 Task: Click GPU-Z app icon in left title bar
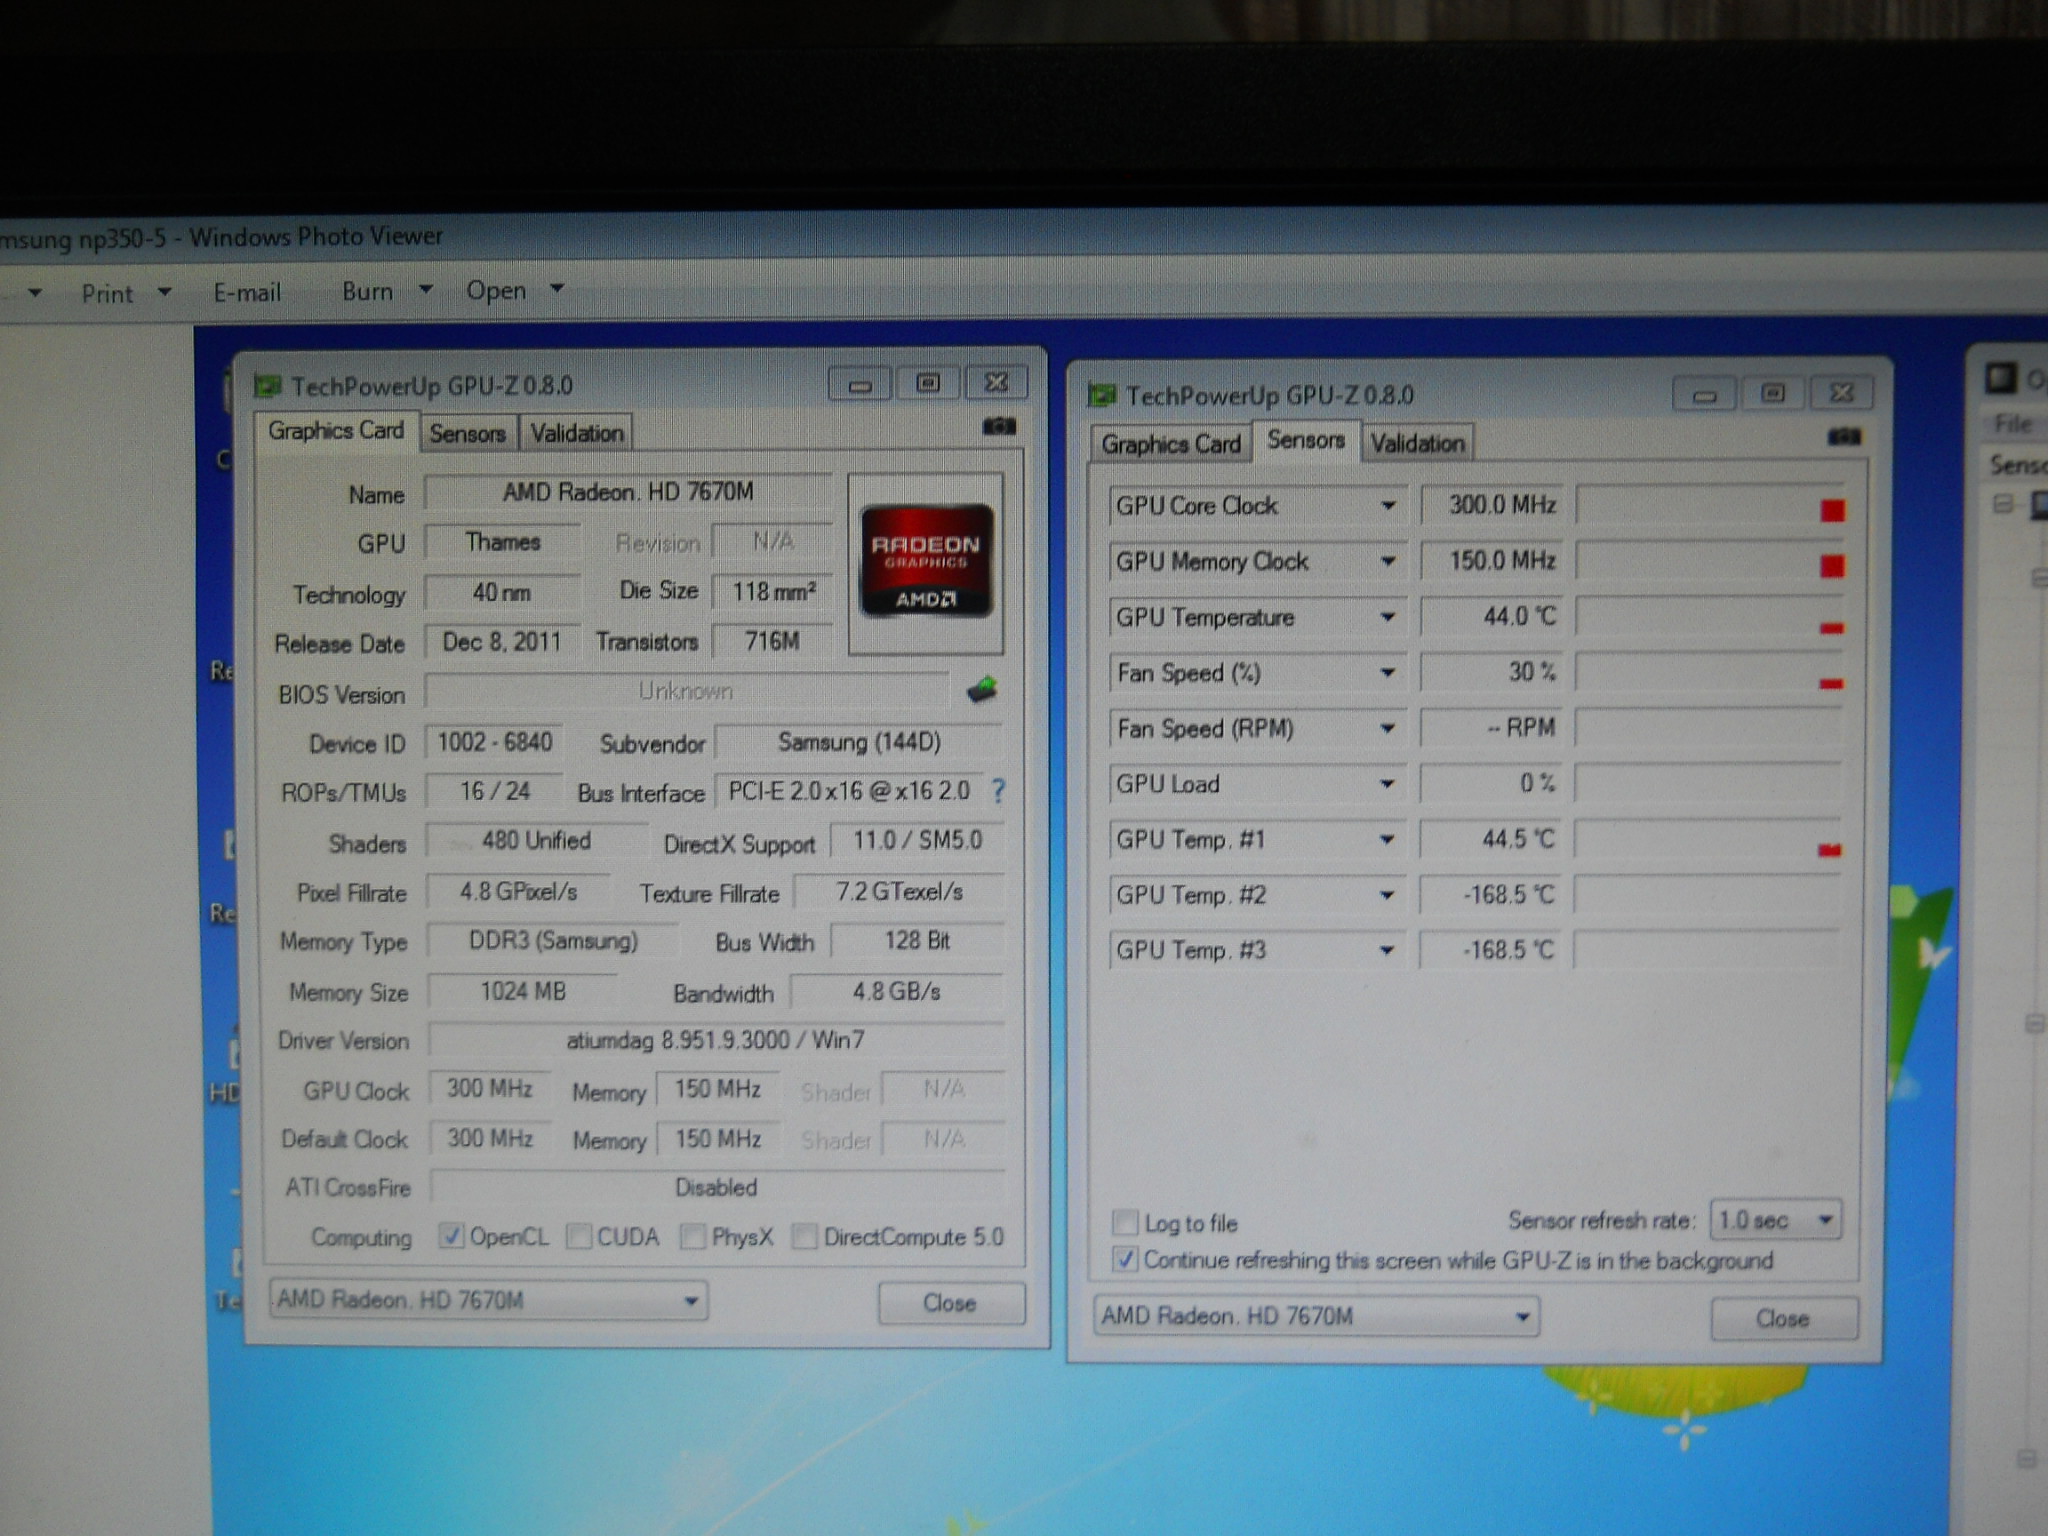(267, 386)
